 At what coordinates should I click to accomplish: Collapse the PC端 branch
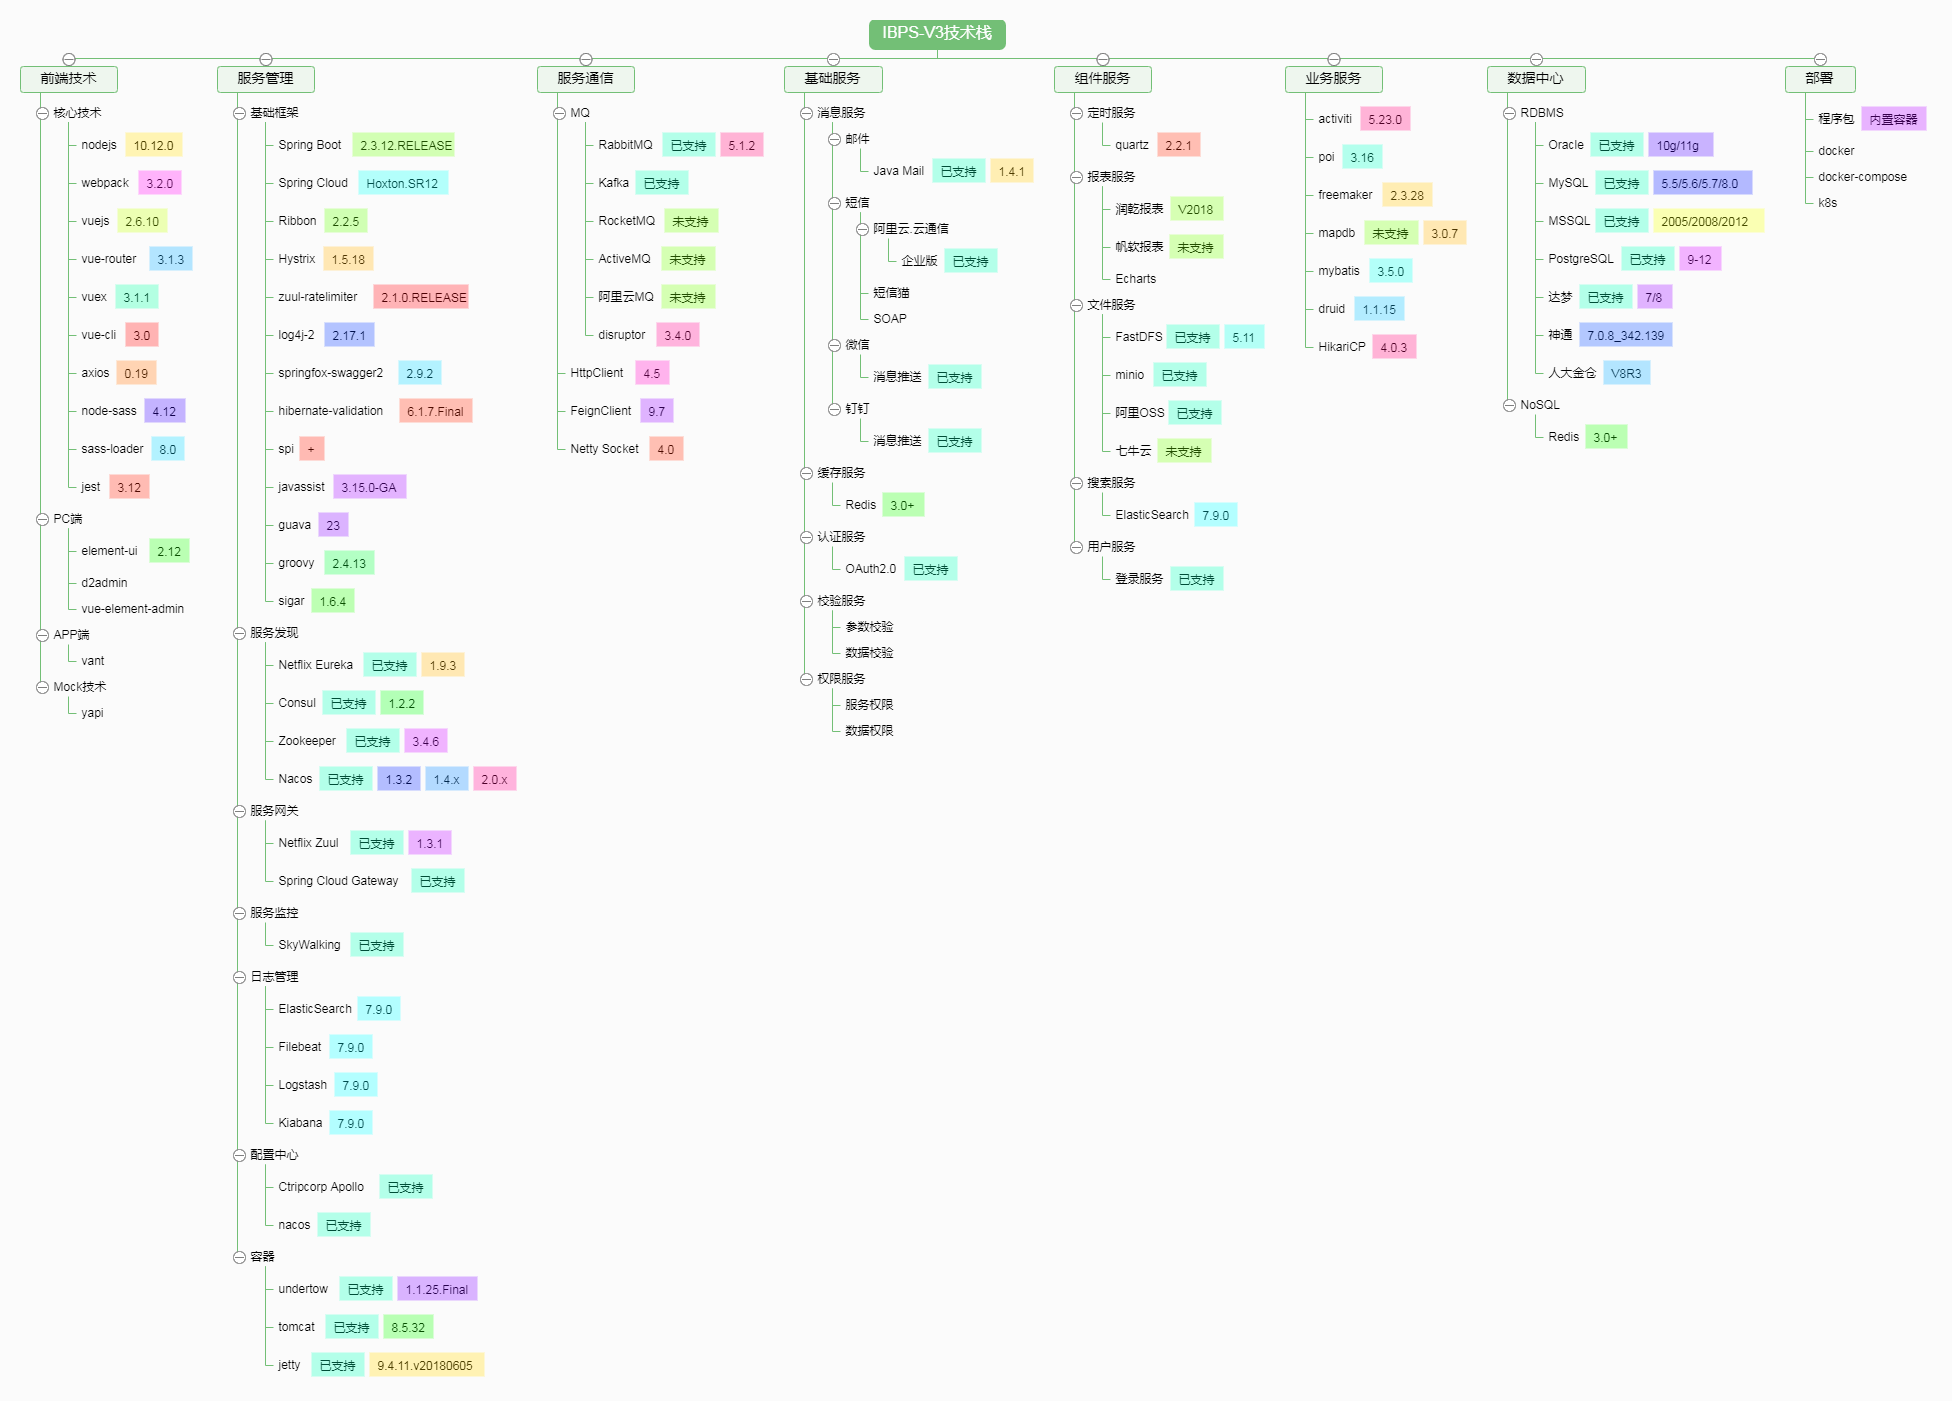(43, 519)
